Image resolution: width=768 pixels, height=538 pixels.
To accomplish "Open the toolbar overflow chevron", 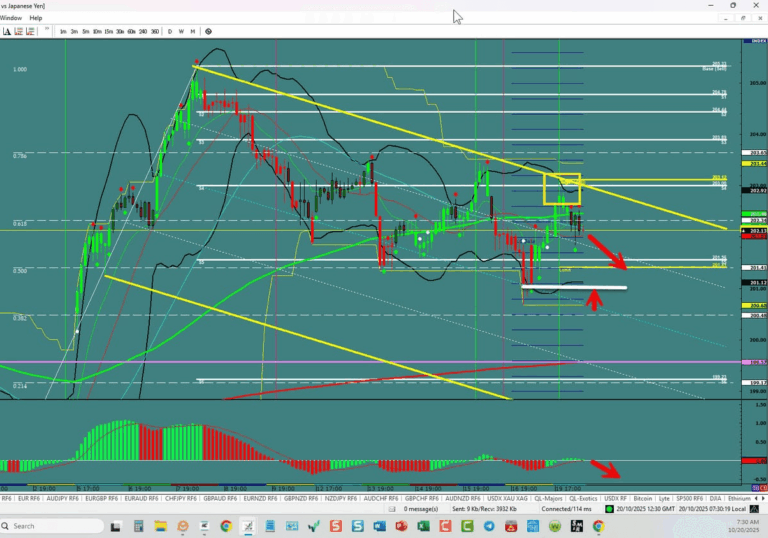I will pos(47,29).
